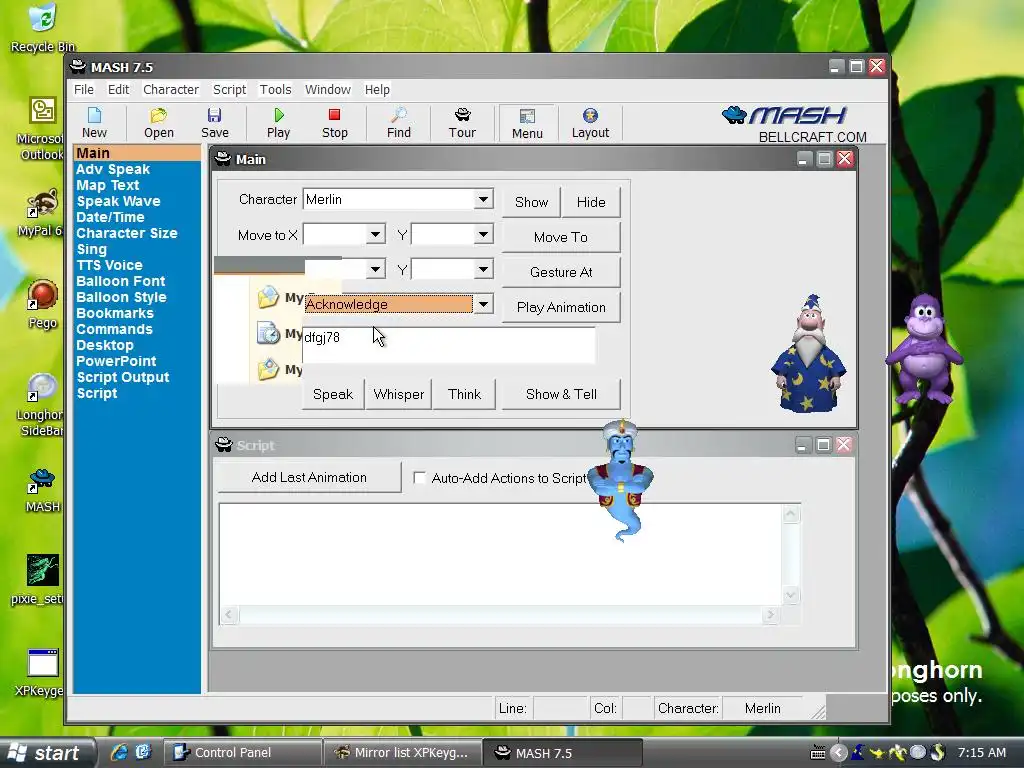Select the Pego desktop shortcut
Image resolution: width=1024 pixels, height=768 pixels.
pos(42,304)
